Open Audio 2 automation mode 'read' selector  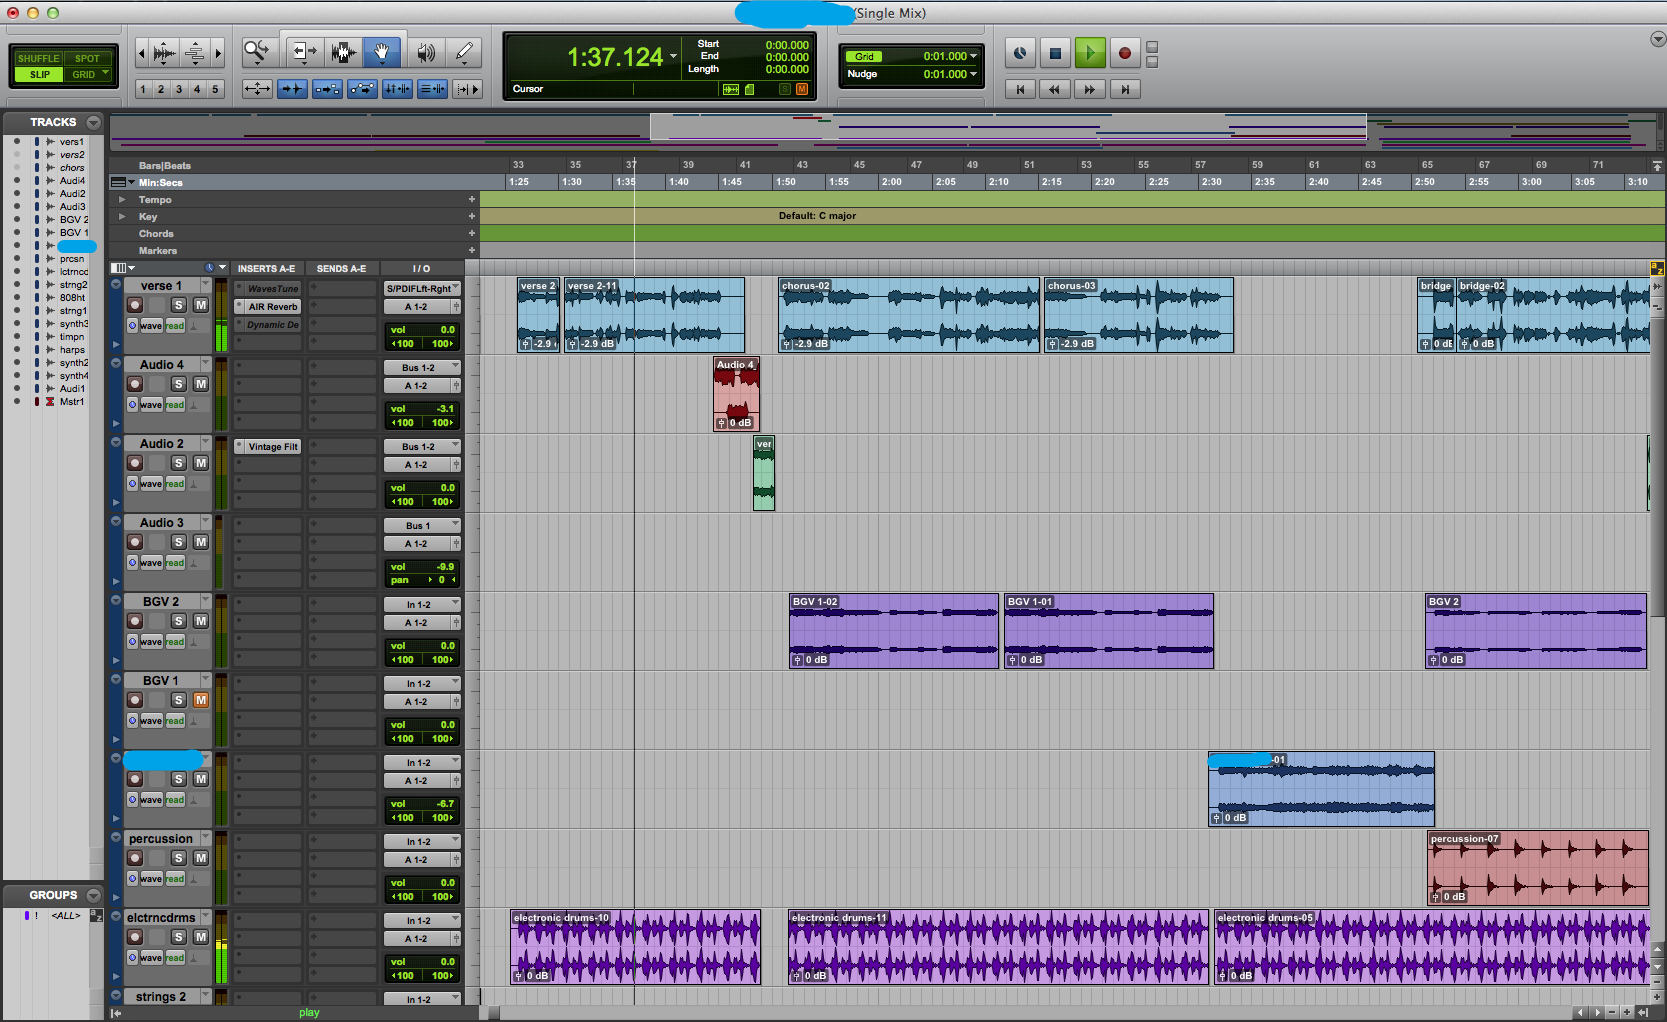(175, 484)
